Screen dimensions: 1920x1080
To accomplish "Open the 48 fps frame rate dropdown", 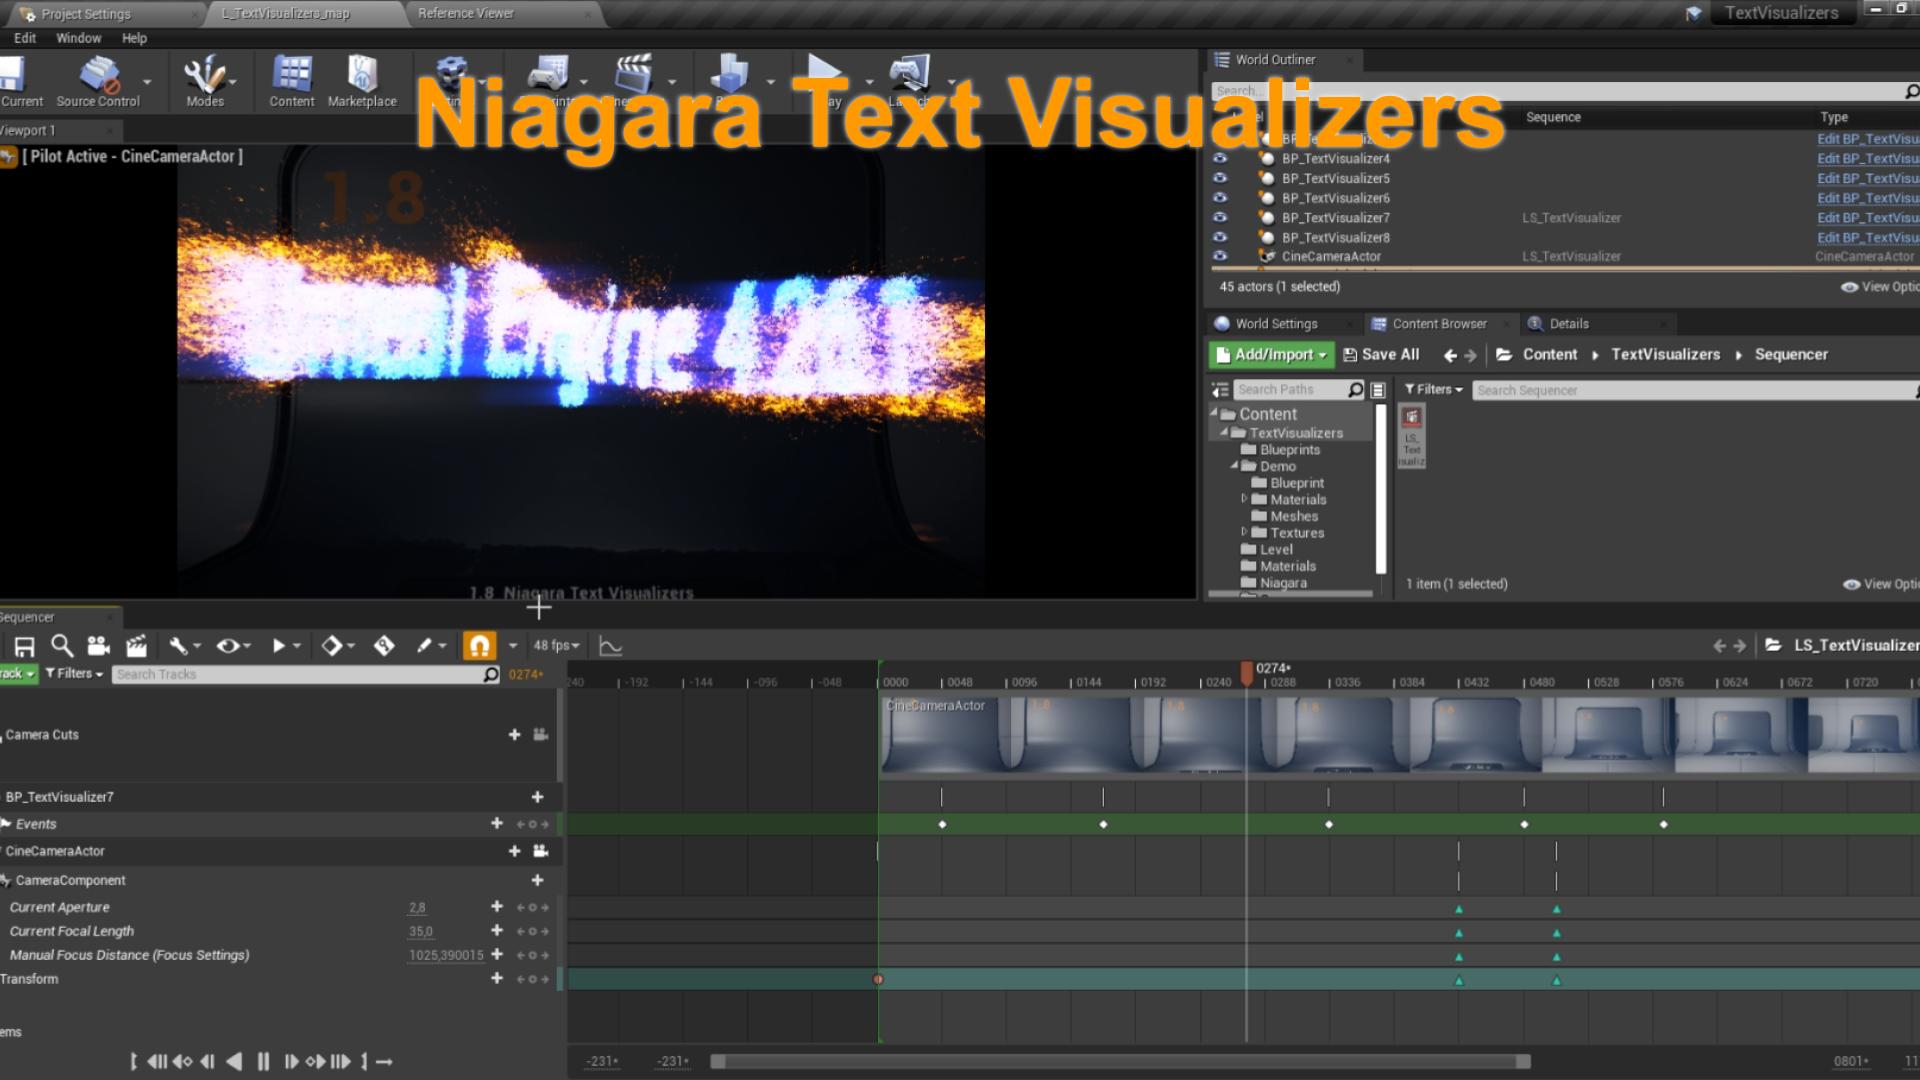I will coord(556,645).
